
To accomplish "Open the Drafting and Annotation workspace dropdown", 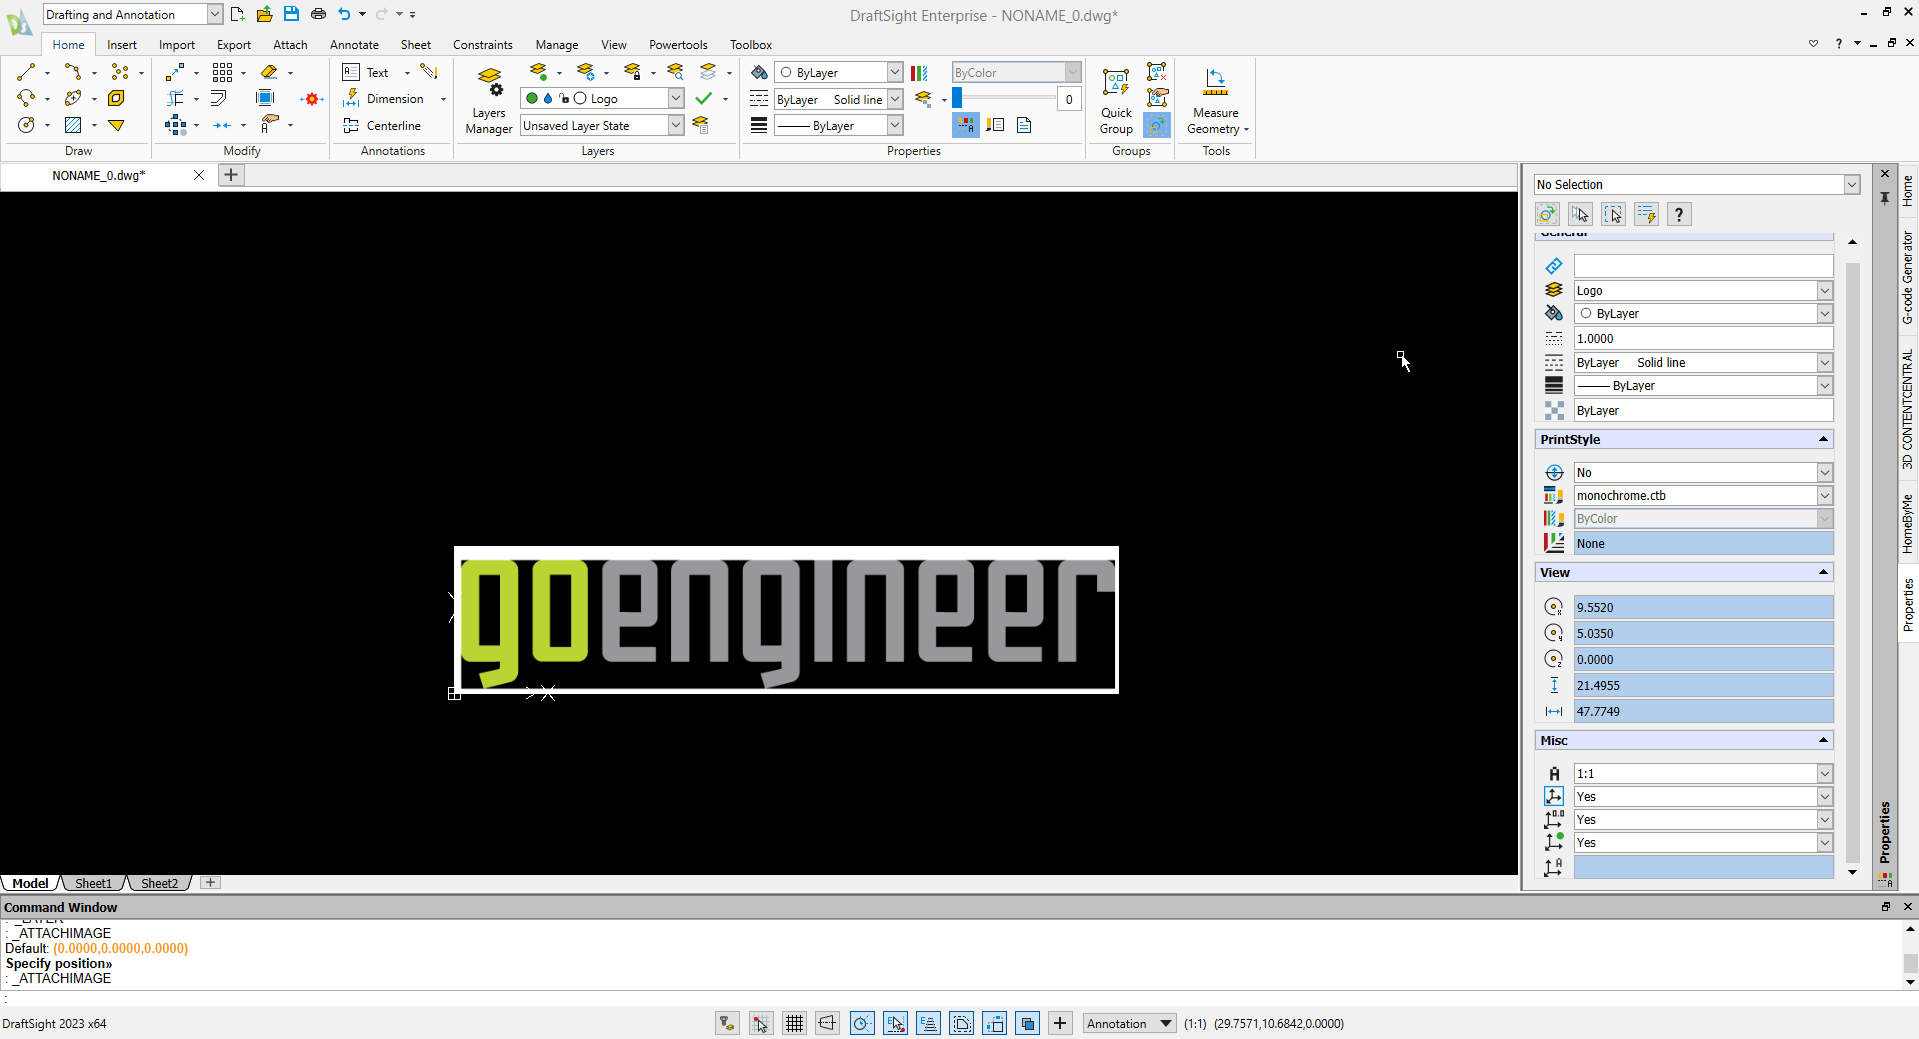I will coord(214,14).
